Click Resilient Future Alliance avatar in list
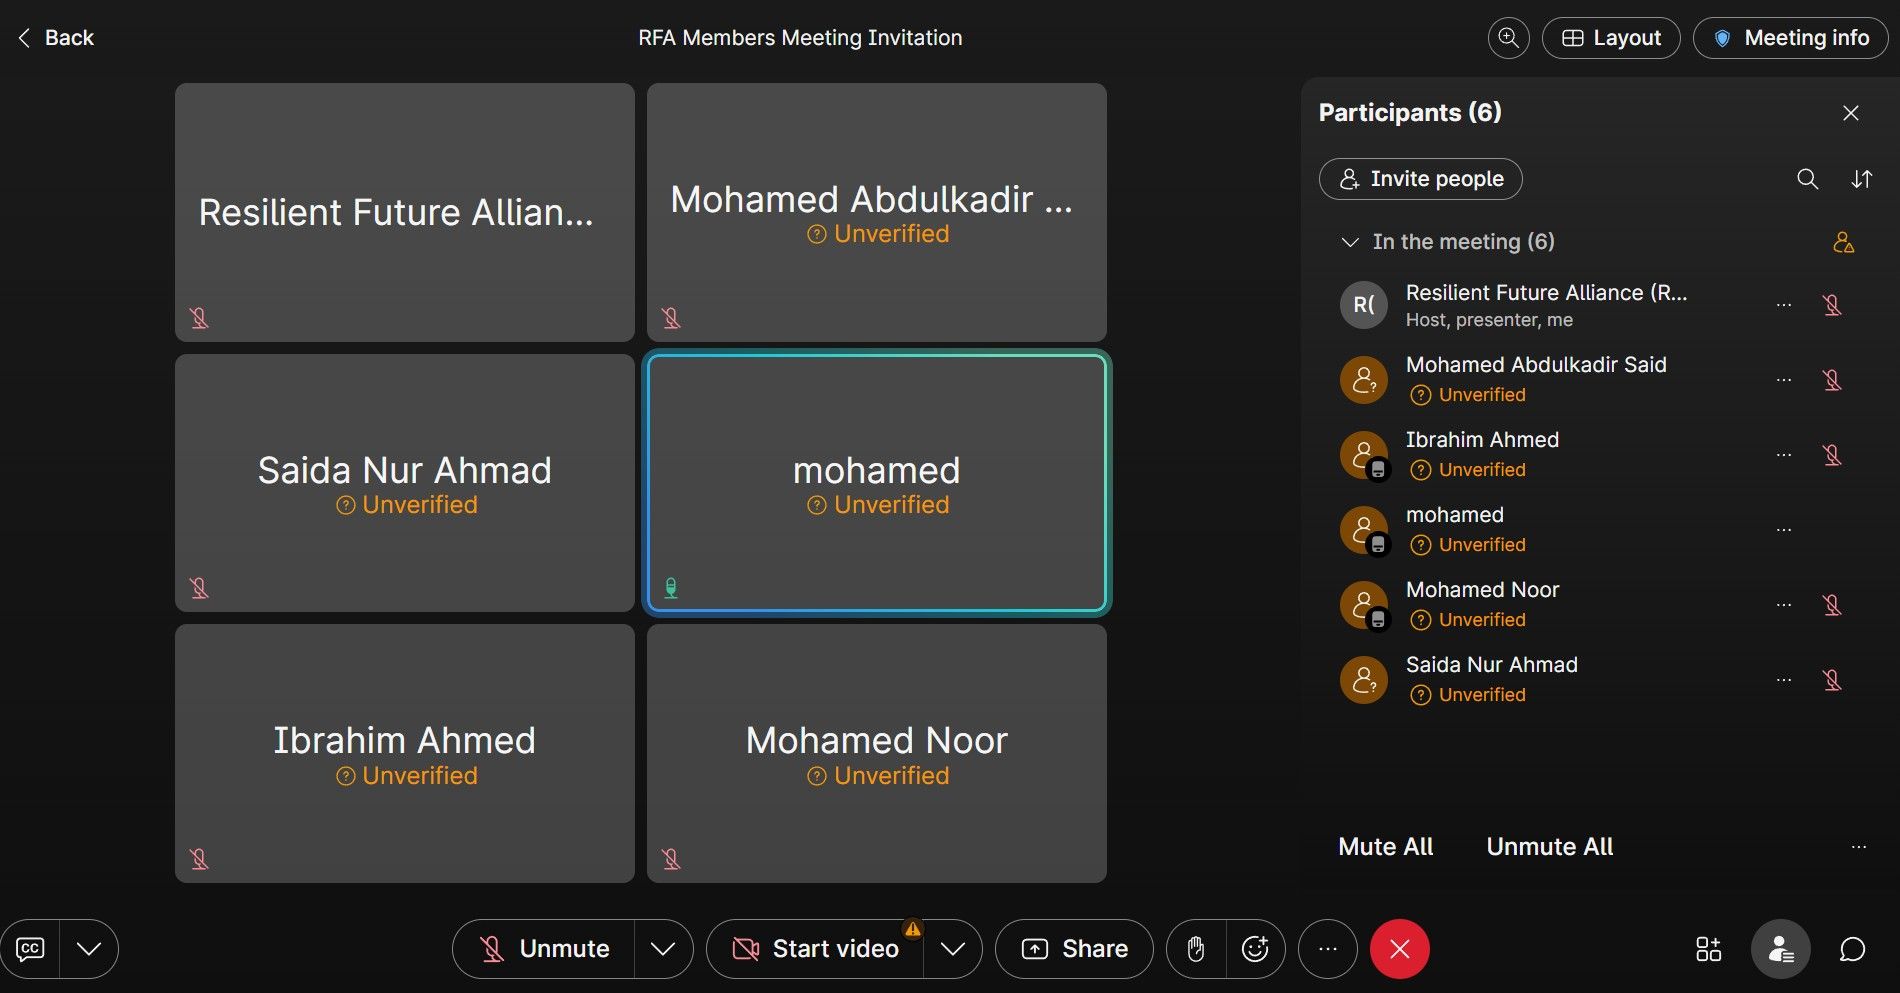This screenshot has height=993, width=1900. [x=1364, y=305]
